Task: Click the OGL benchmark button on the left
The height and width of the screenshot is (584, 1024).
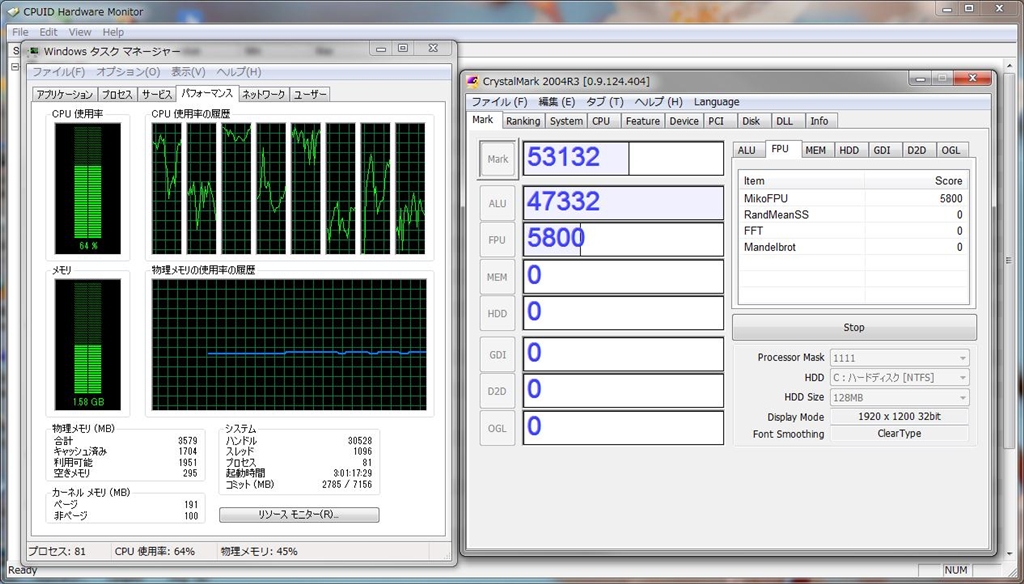Action: 497,428
